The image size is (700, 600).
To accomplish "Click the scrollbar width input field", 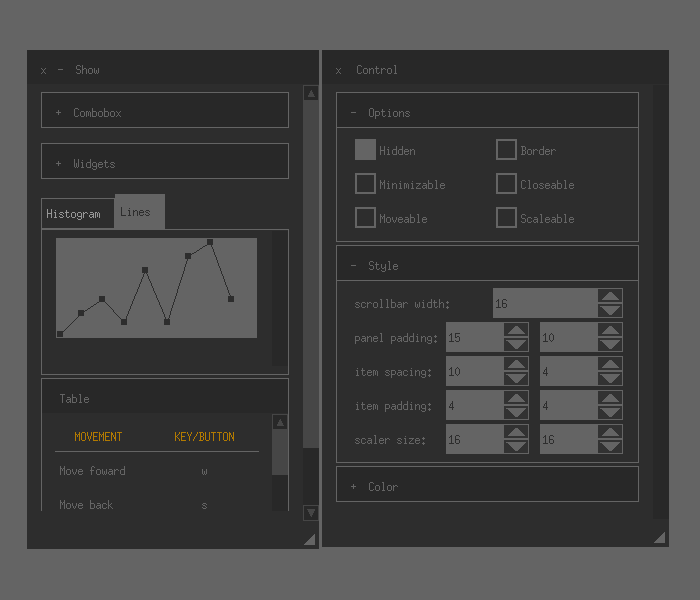I will (546, 303).
